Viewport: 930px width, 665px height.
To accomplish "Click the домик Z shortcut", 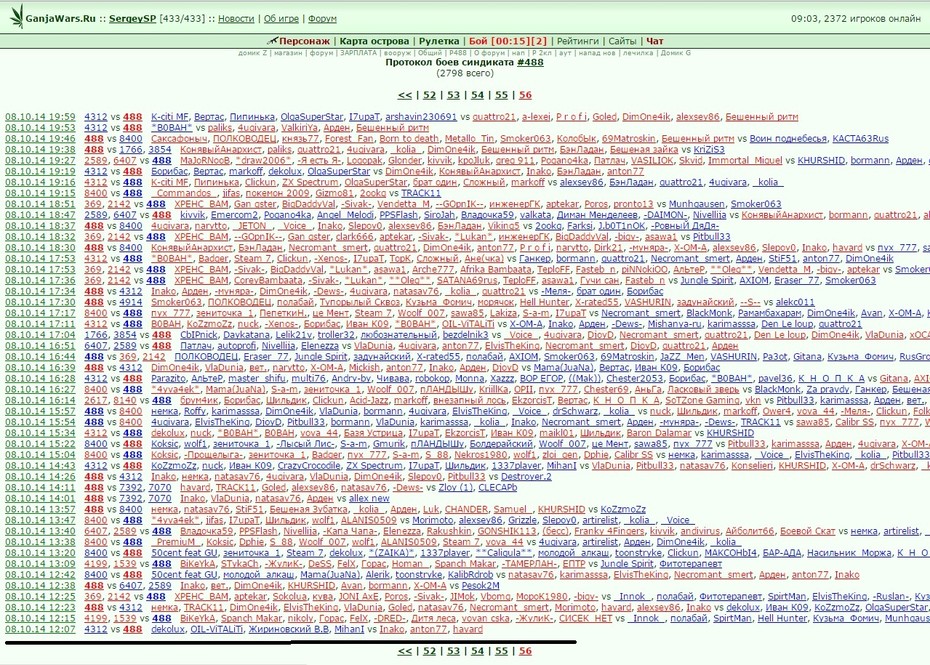I will click(253, 53).
